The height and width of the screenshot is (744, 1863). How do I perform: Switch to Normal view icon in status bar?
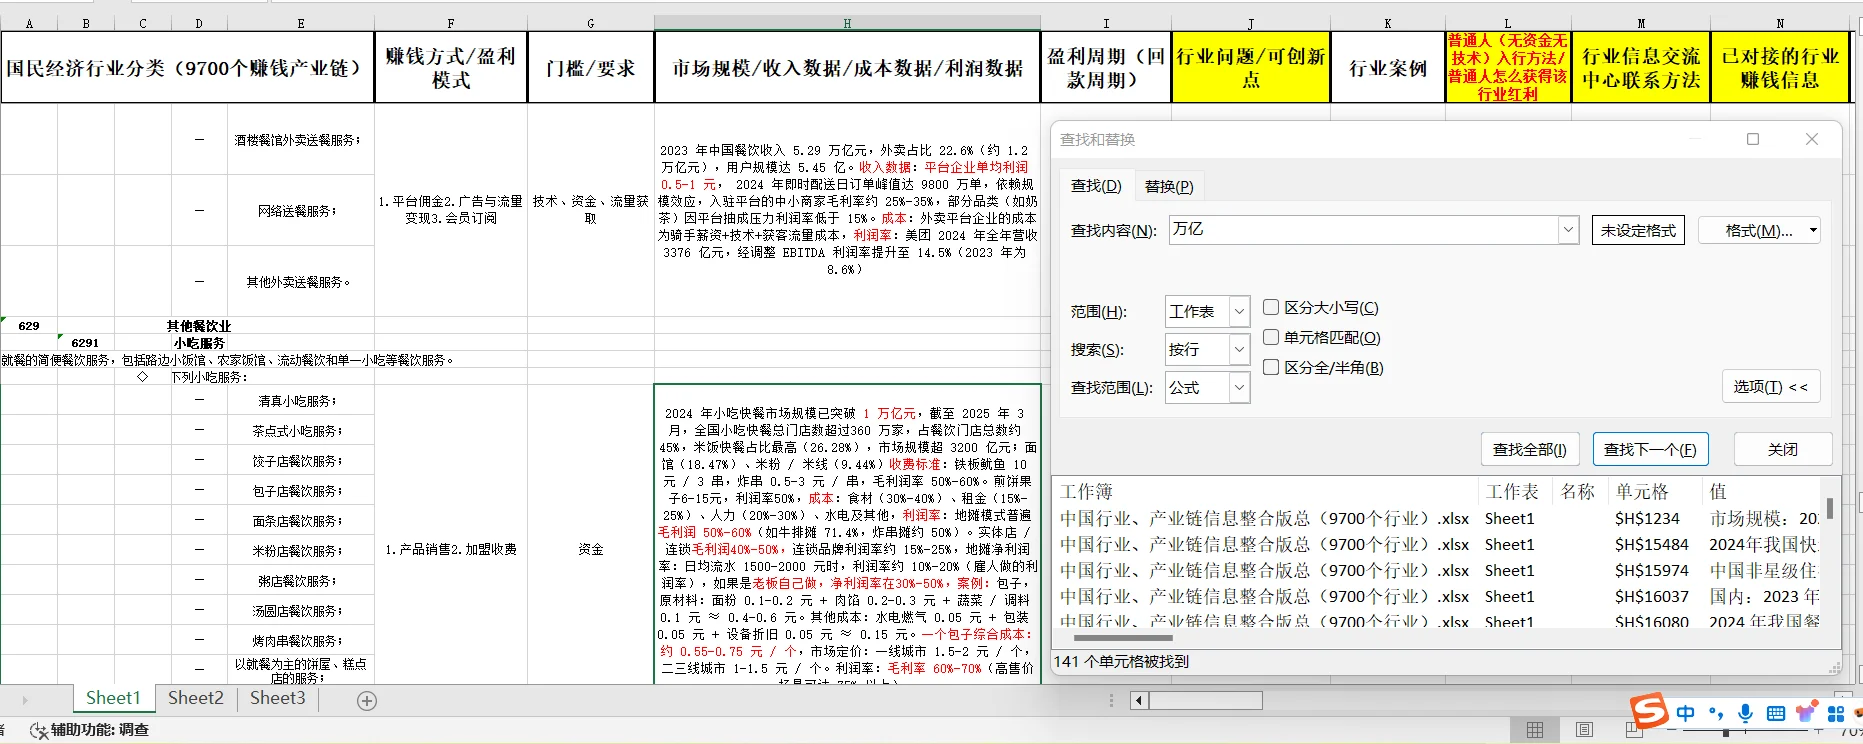pyautogui.click(x=1535, y=730)
